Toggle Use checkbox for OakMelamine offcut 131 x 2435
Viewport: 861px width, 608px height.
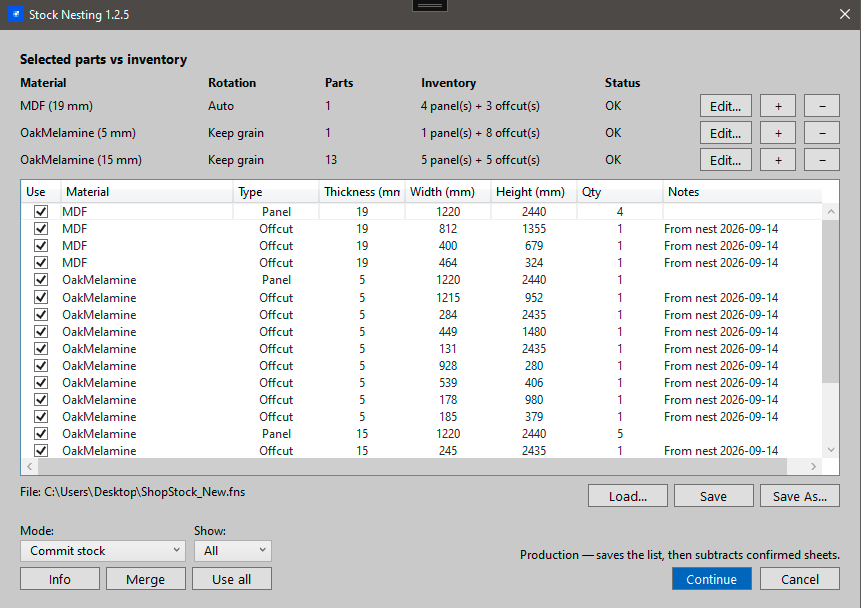pyautogui.click(x=41, y=348)
